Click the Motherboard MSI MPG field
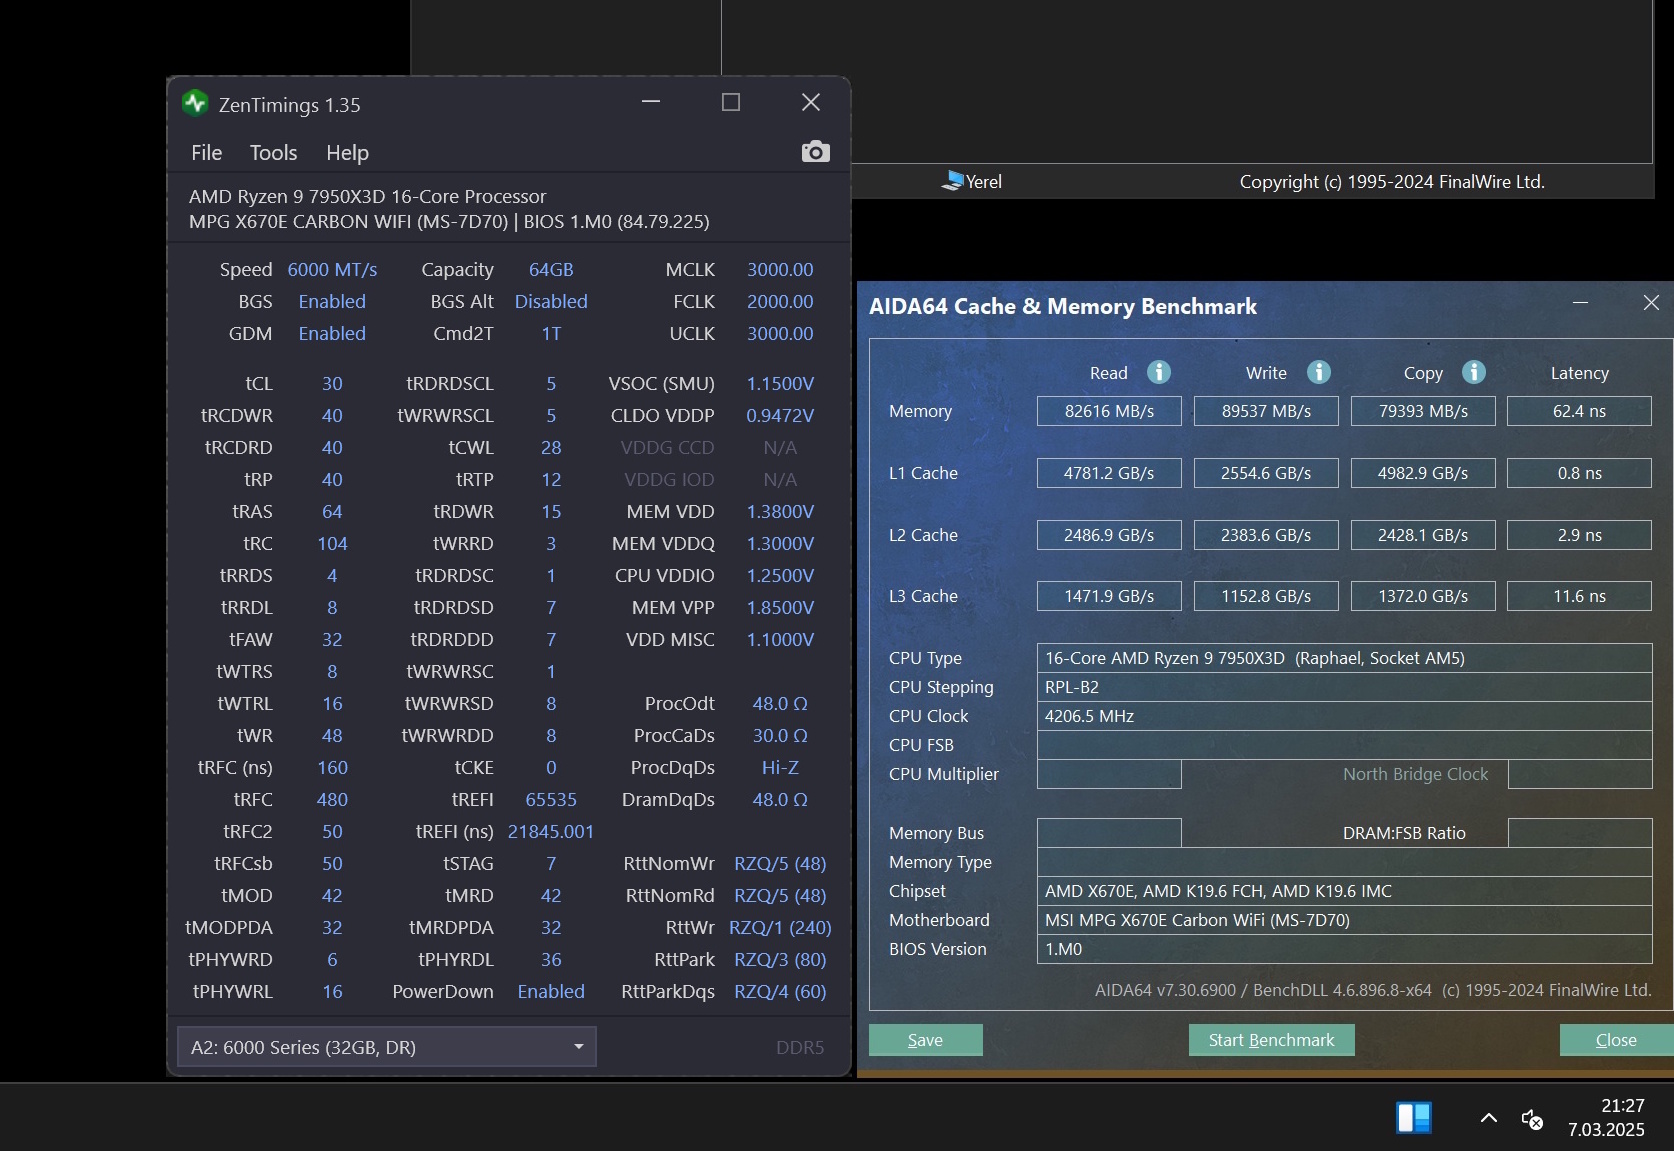Image resolution: width=1674 pixels, height=1151 pixels. pos(1344,920)
